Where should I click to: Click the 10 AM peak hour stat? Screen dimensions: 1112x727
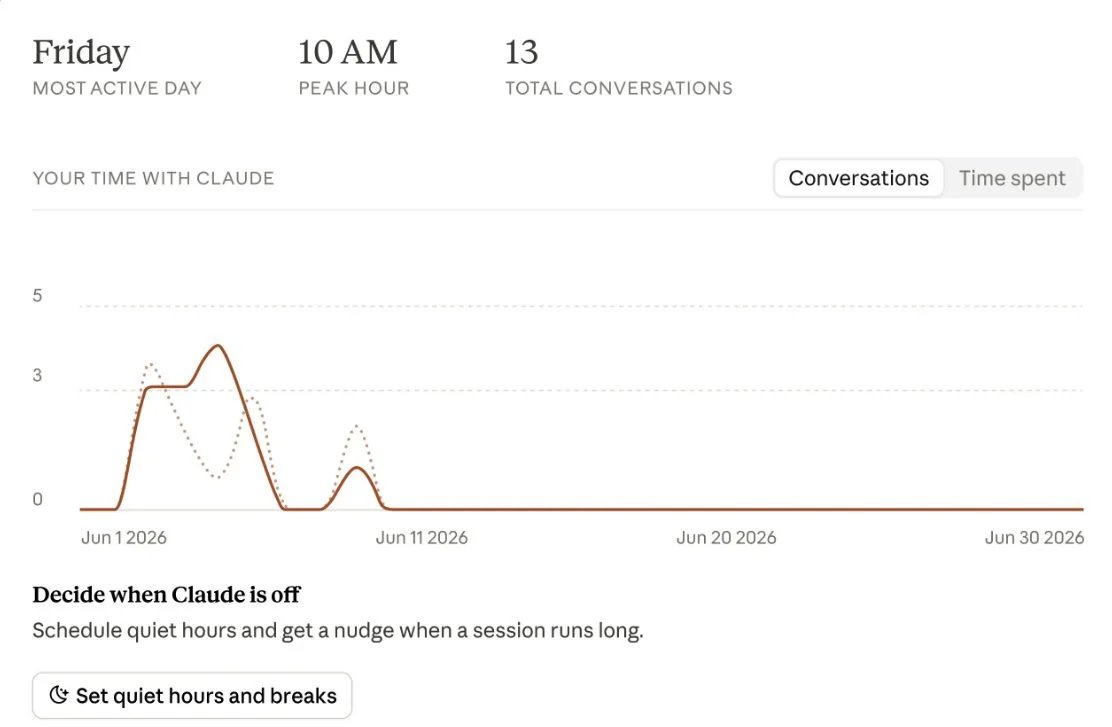click(348, 52)
